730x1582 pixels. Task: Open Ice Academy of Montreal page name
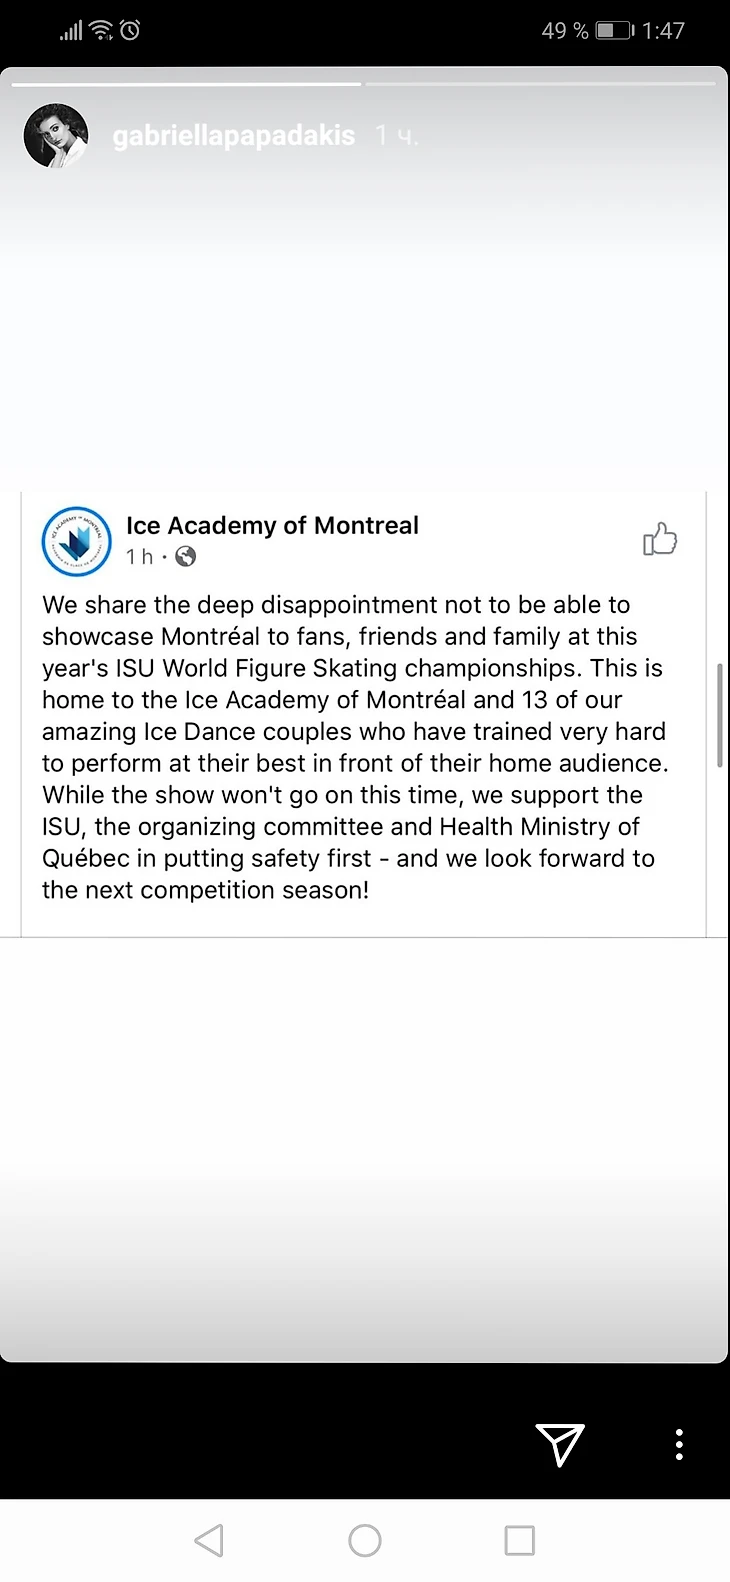tap(272, 526)
